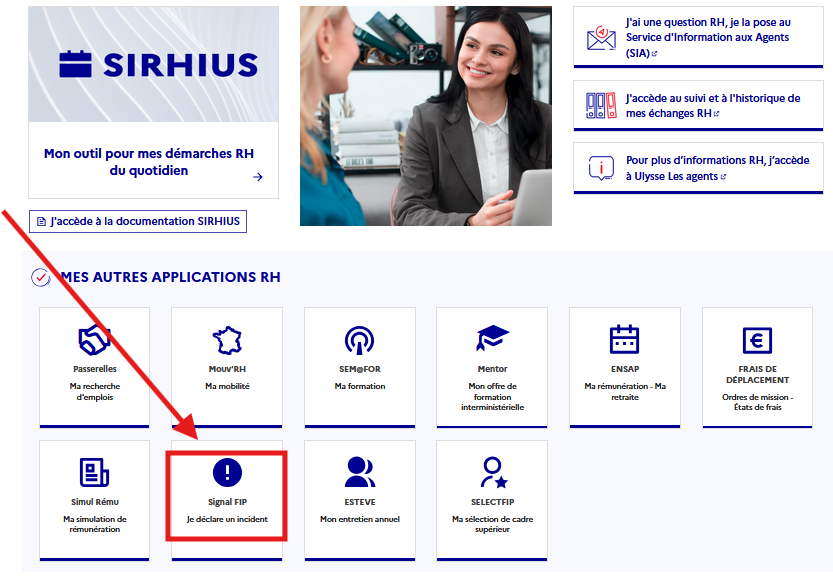Click the Frais de déplacement euro icon
Image resolution: width=833 pixels, height=576 pixels.
click(x=757, y=340)
